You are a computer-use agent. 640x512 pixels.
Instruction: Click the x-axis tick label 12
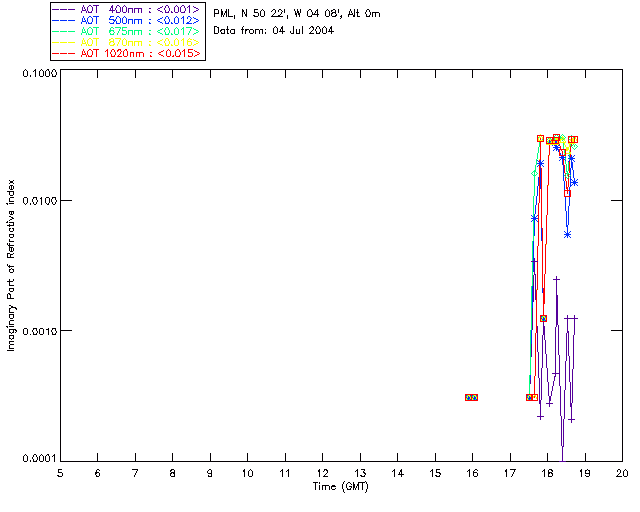click(x=322, y=472)
